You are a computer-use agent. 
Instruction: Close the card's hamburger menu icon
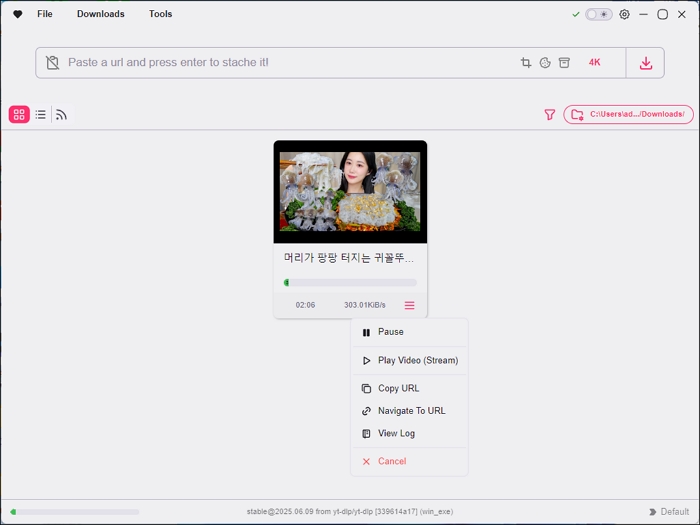coord(409,305)
